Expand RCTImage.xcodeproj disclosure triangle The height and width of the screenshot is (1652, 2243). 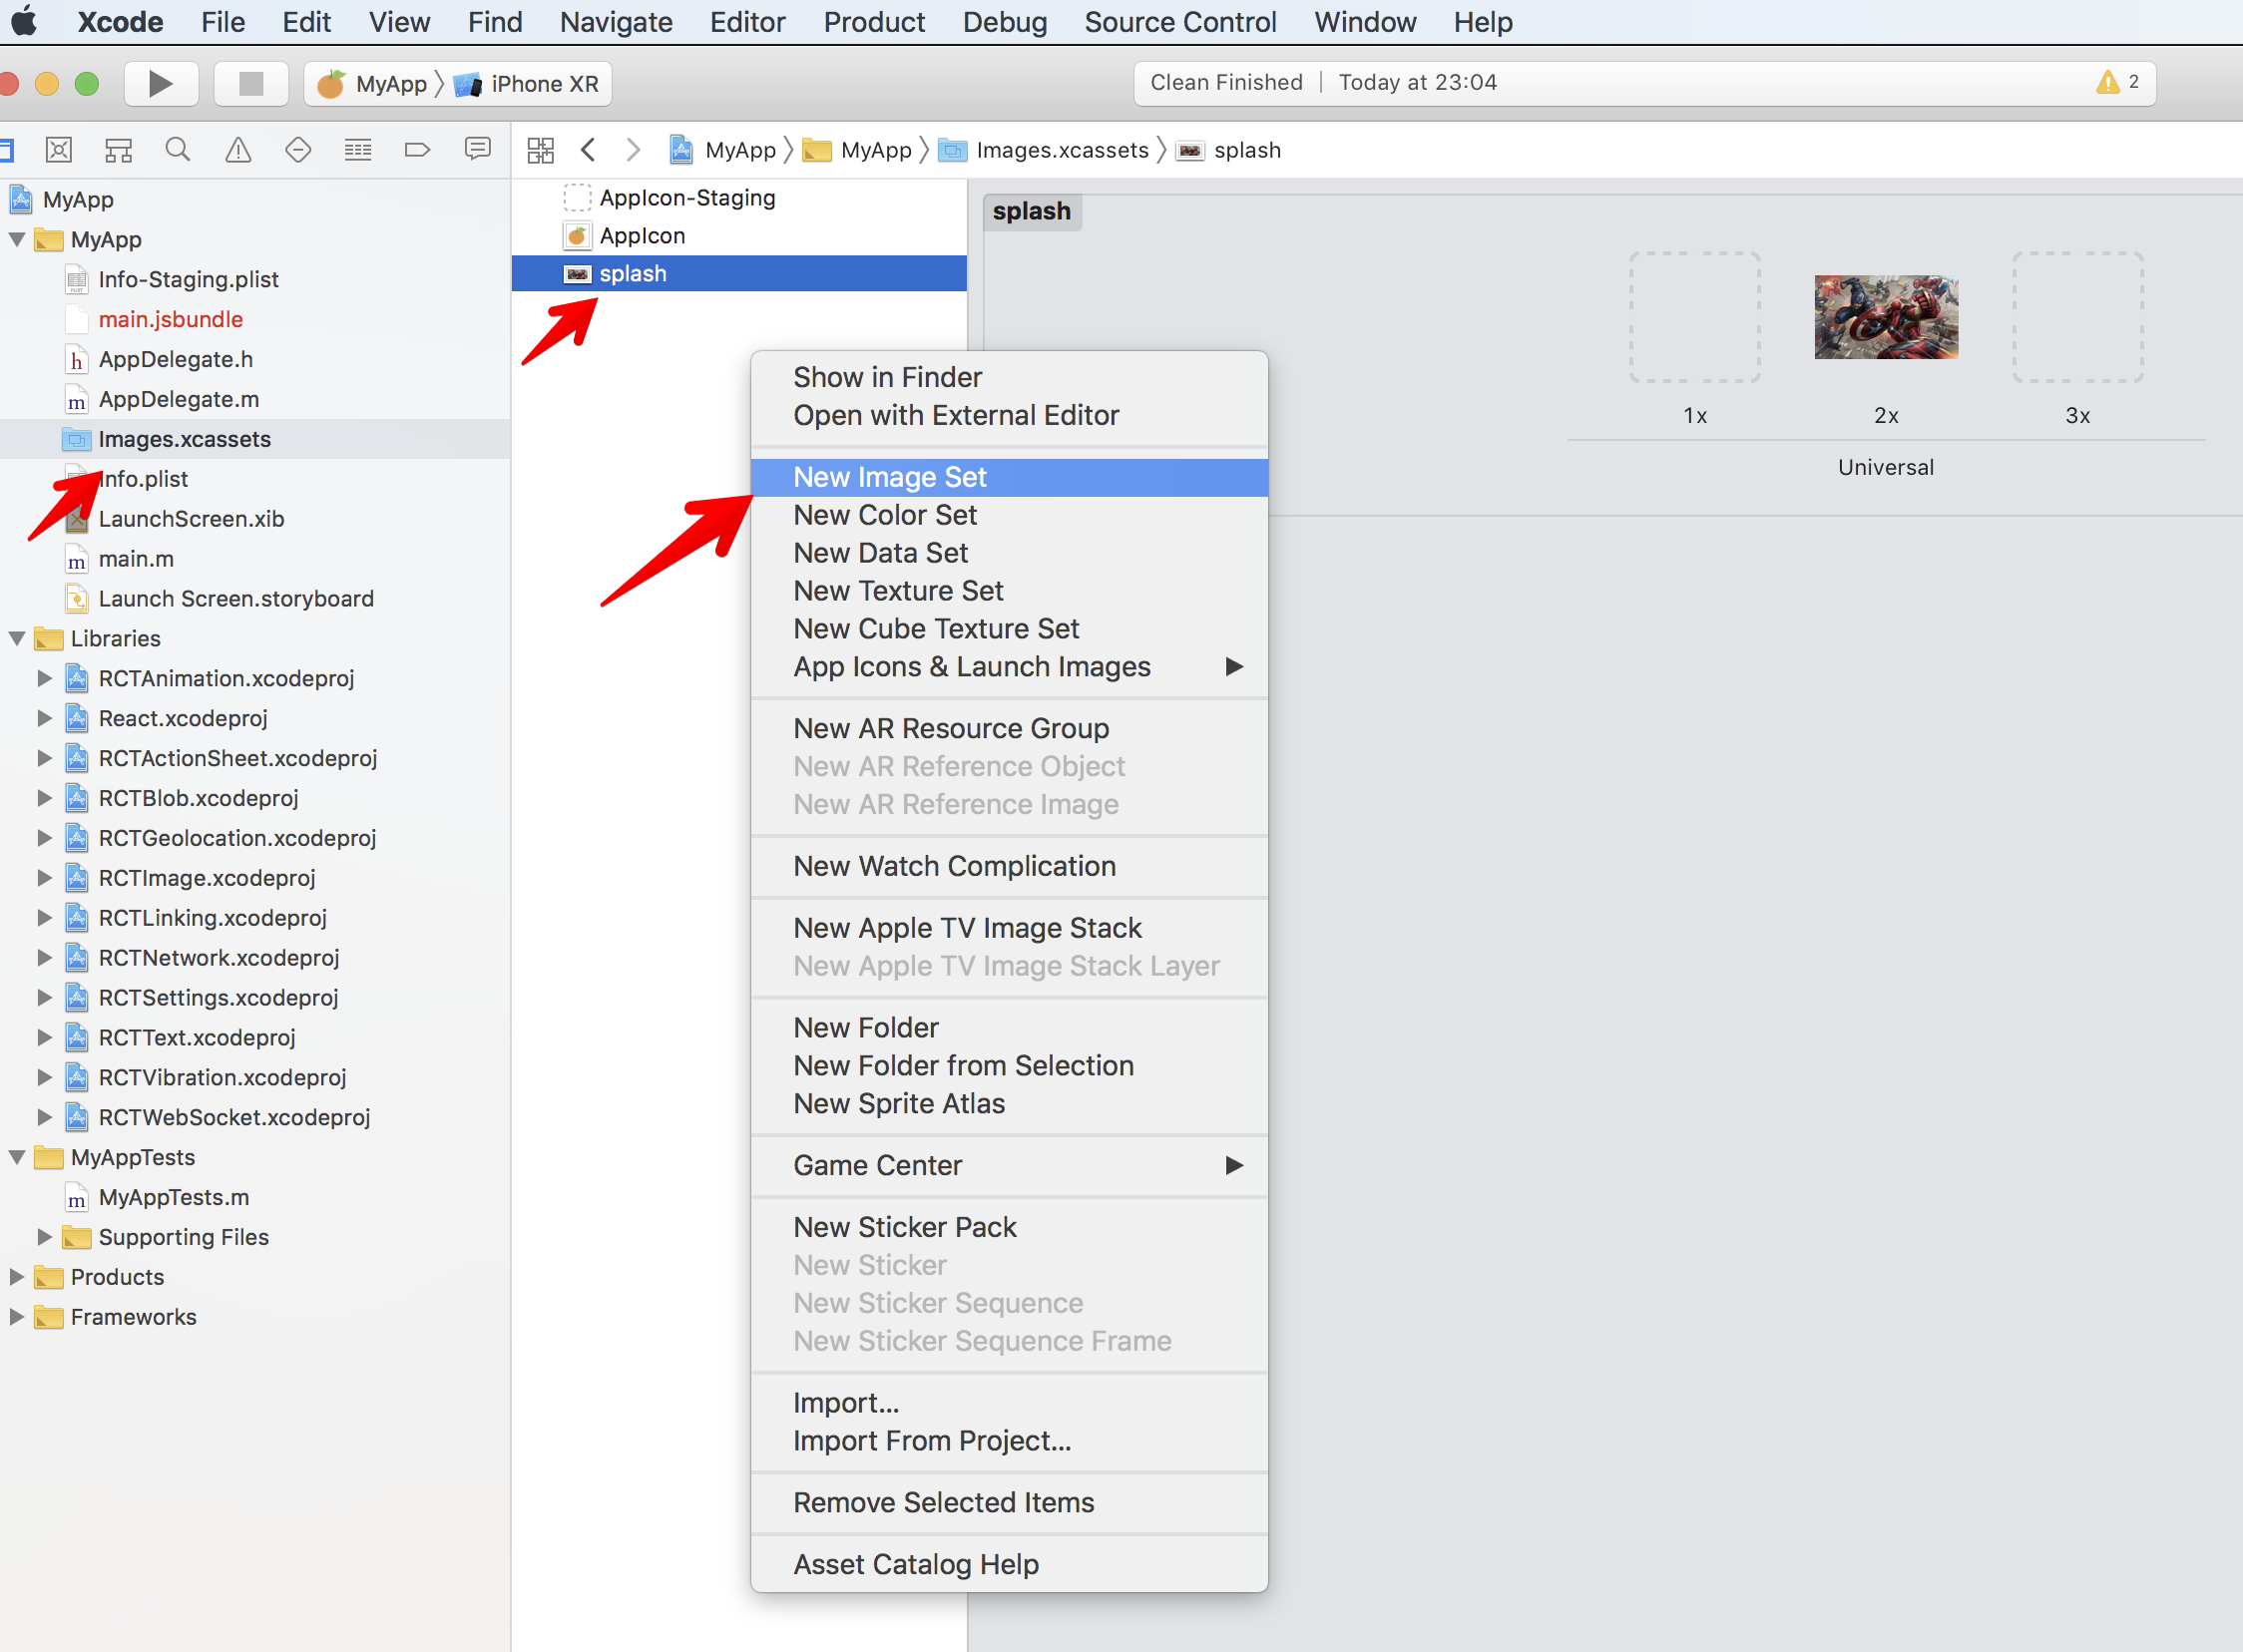tap(45, 878)
